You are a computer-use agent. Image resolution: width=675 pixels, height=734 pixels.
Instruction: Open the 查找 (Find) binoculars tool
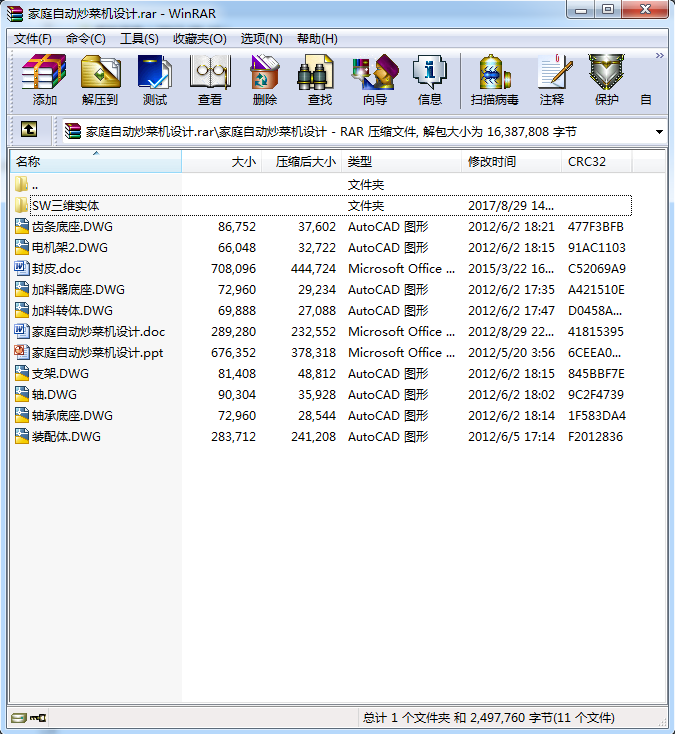[x=319, y=80]
